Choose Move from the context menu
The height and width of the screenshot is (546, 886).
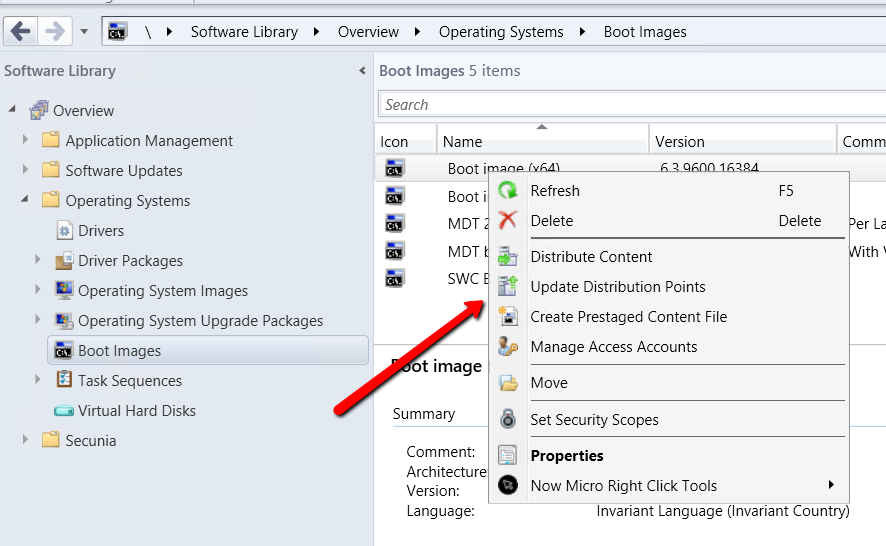[x=549, y=383]
